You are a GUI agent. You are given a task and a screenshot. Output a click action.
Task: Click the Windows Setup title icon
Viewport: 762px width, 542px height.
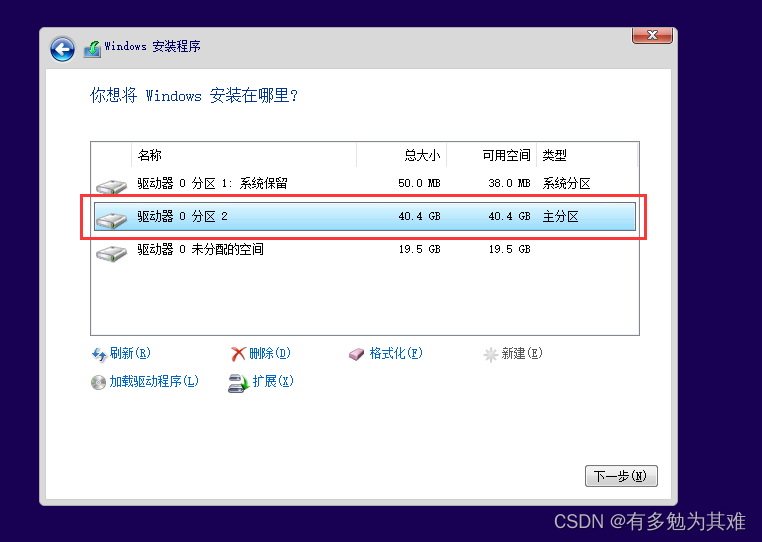point(92,49)
